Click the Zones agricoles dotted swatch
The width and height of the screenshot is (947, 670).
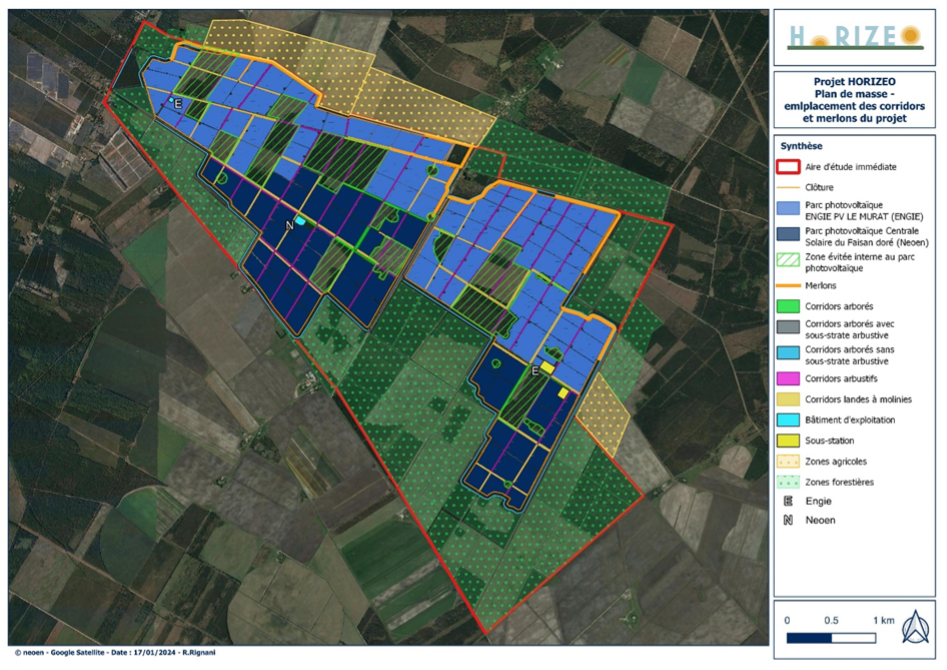(789, 461)
